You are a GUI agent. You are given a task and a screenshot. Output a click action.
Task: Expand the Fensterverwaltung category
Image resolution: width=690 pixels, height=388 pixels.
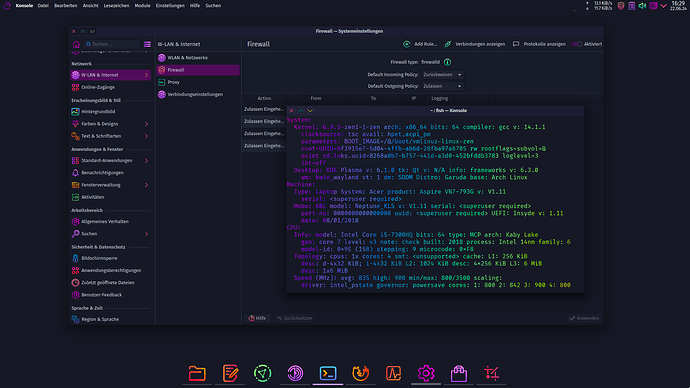(110, 185)
